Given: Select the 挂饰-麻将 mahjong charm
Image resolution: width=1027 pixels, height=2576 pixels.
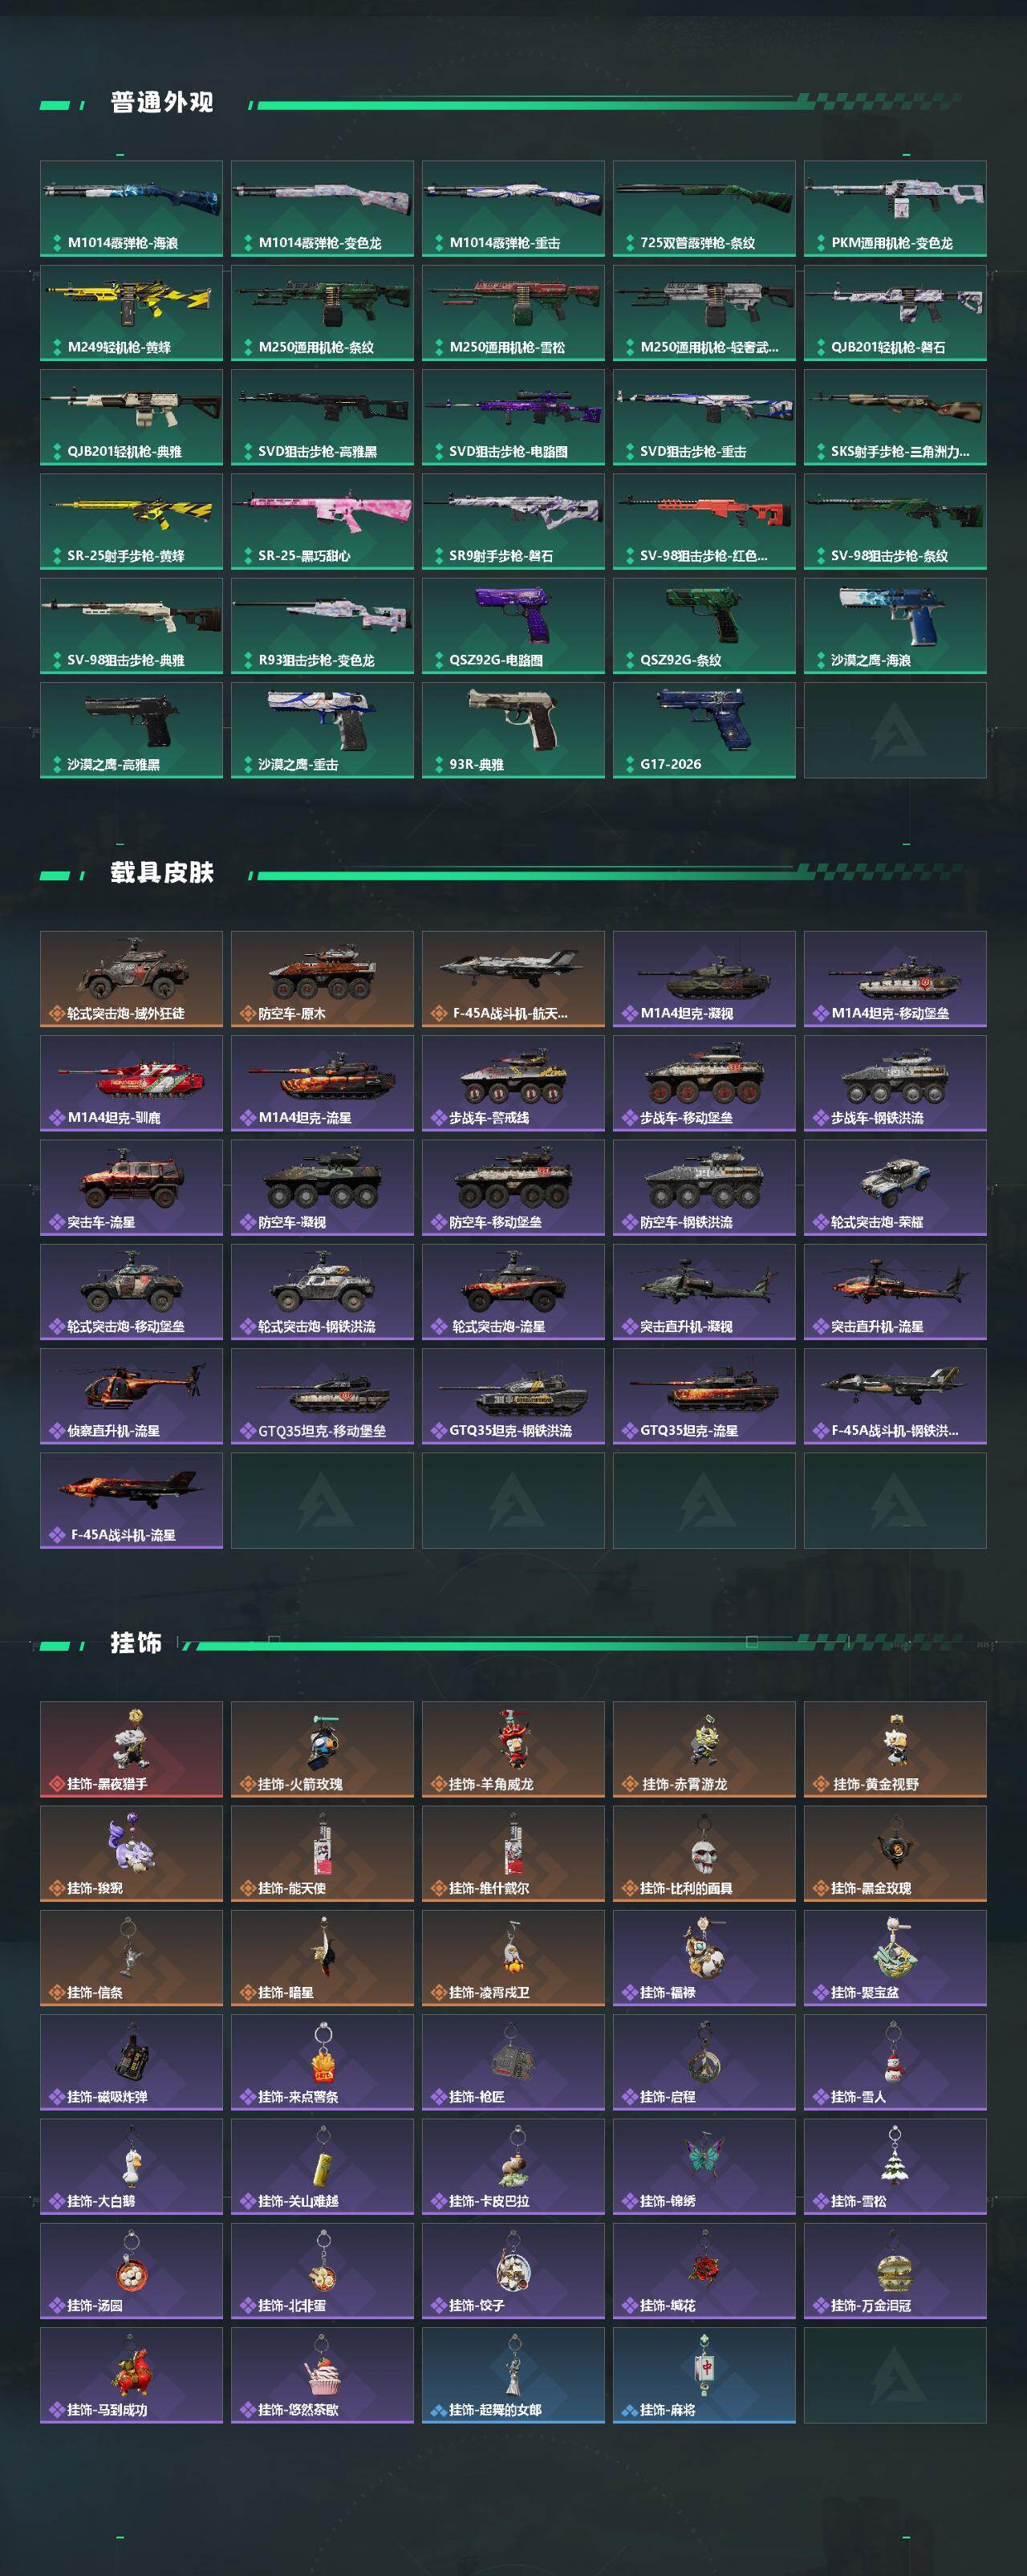Looking at the screenshot, I should [x=704, y=2375].
